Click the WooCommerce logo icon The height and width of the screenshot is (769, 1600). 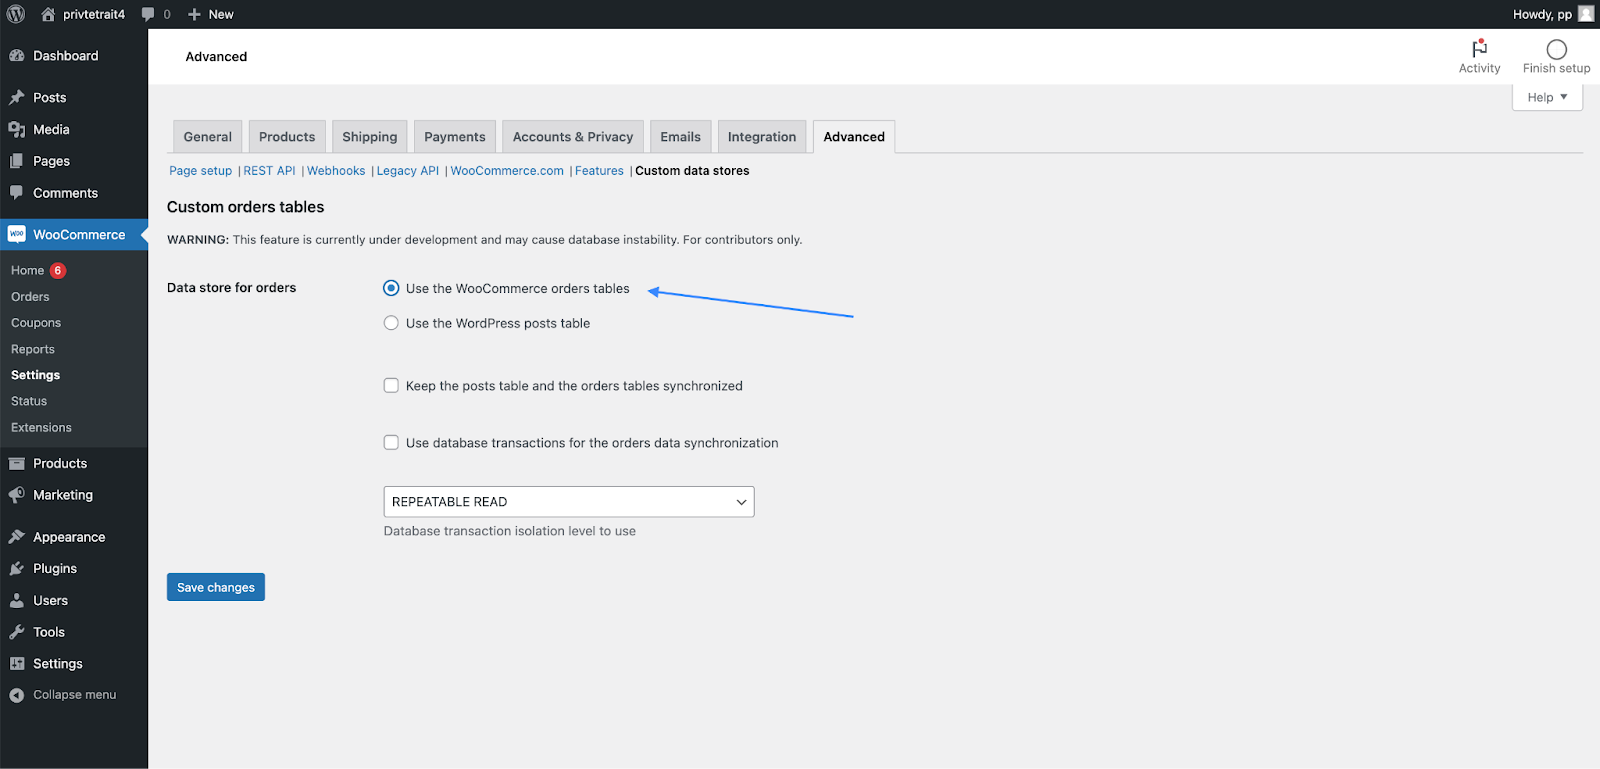tap(17, 234)
